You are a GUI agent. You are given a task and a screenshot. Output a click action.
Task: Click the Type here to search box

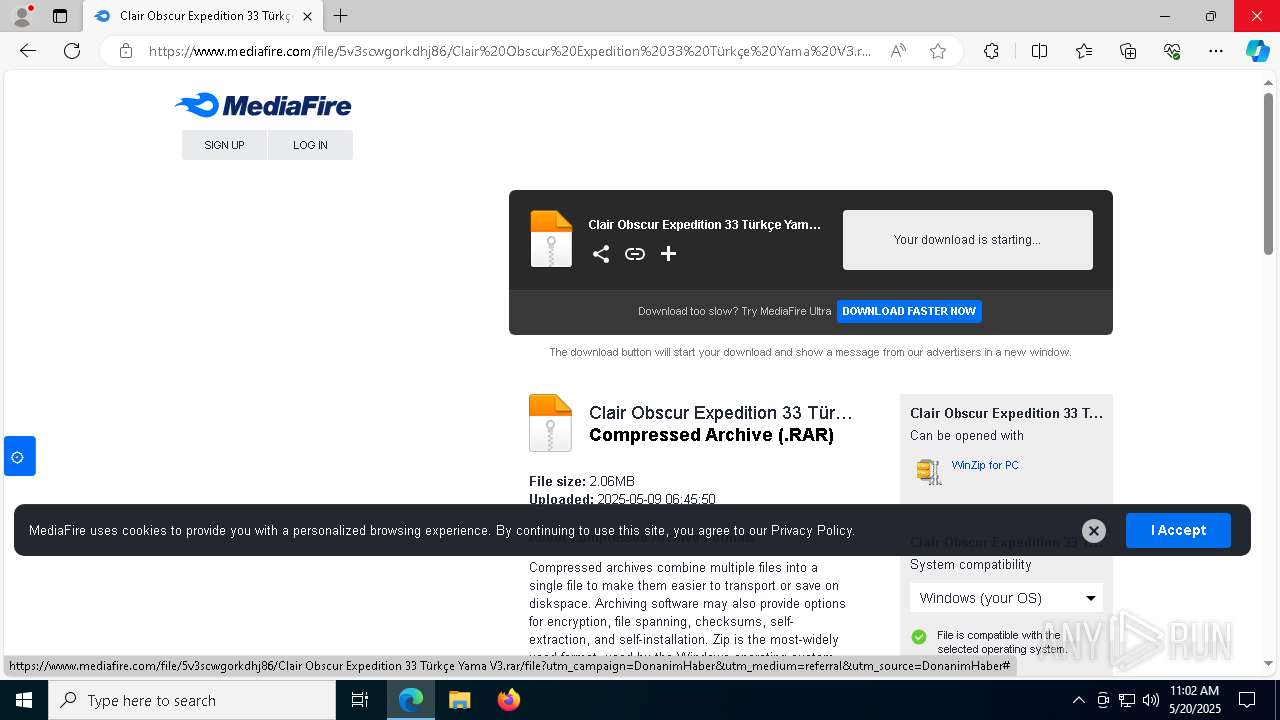click(192, 700)
